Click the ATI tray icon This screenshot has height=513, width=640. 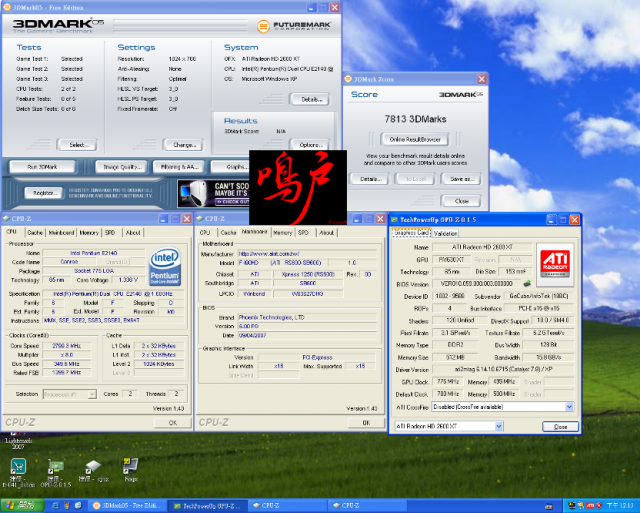coord(590,506)
